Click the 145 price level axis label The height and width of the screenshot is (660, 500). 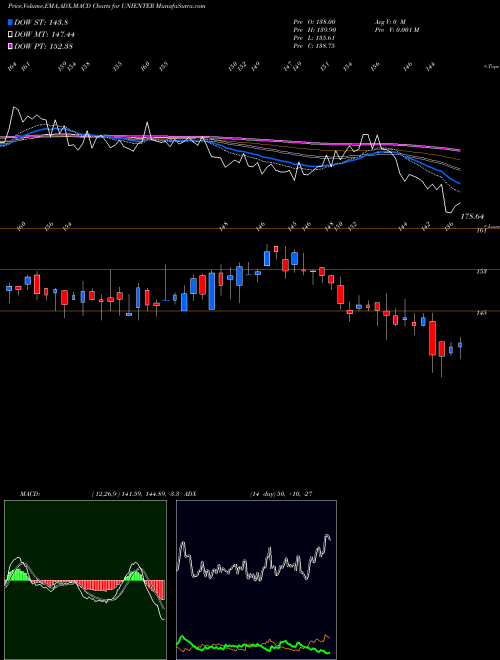481,313
